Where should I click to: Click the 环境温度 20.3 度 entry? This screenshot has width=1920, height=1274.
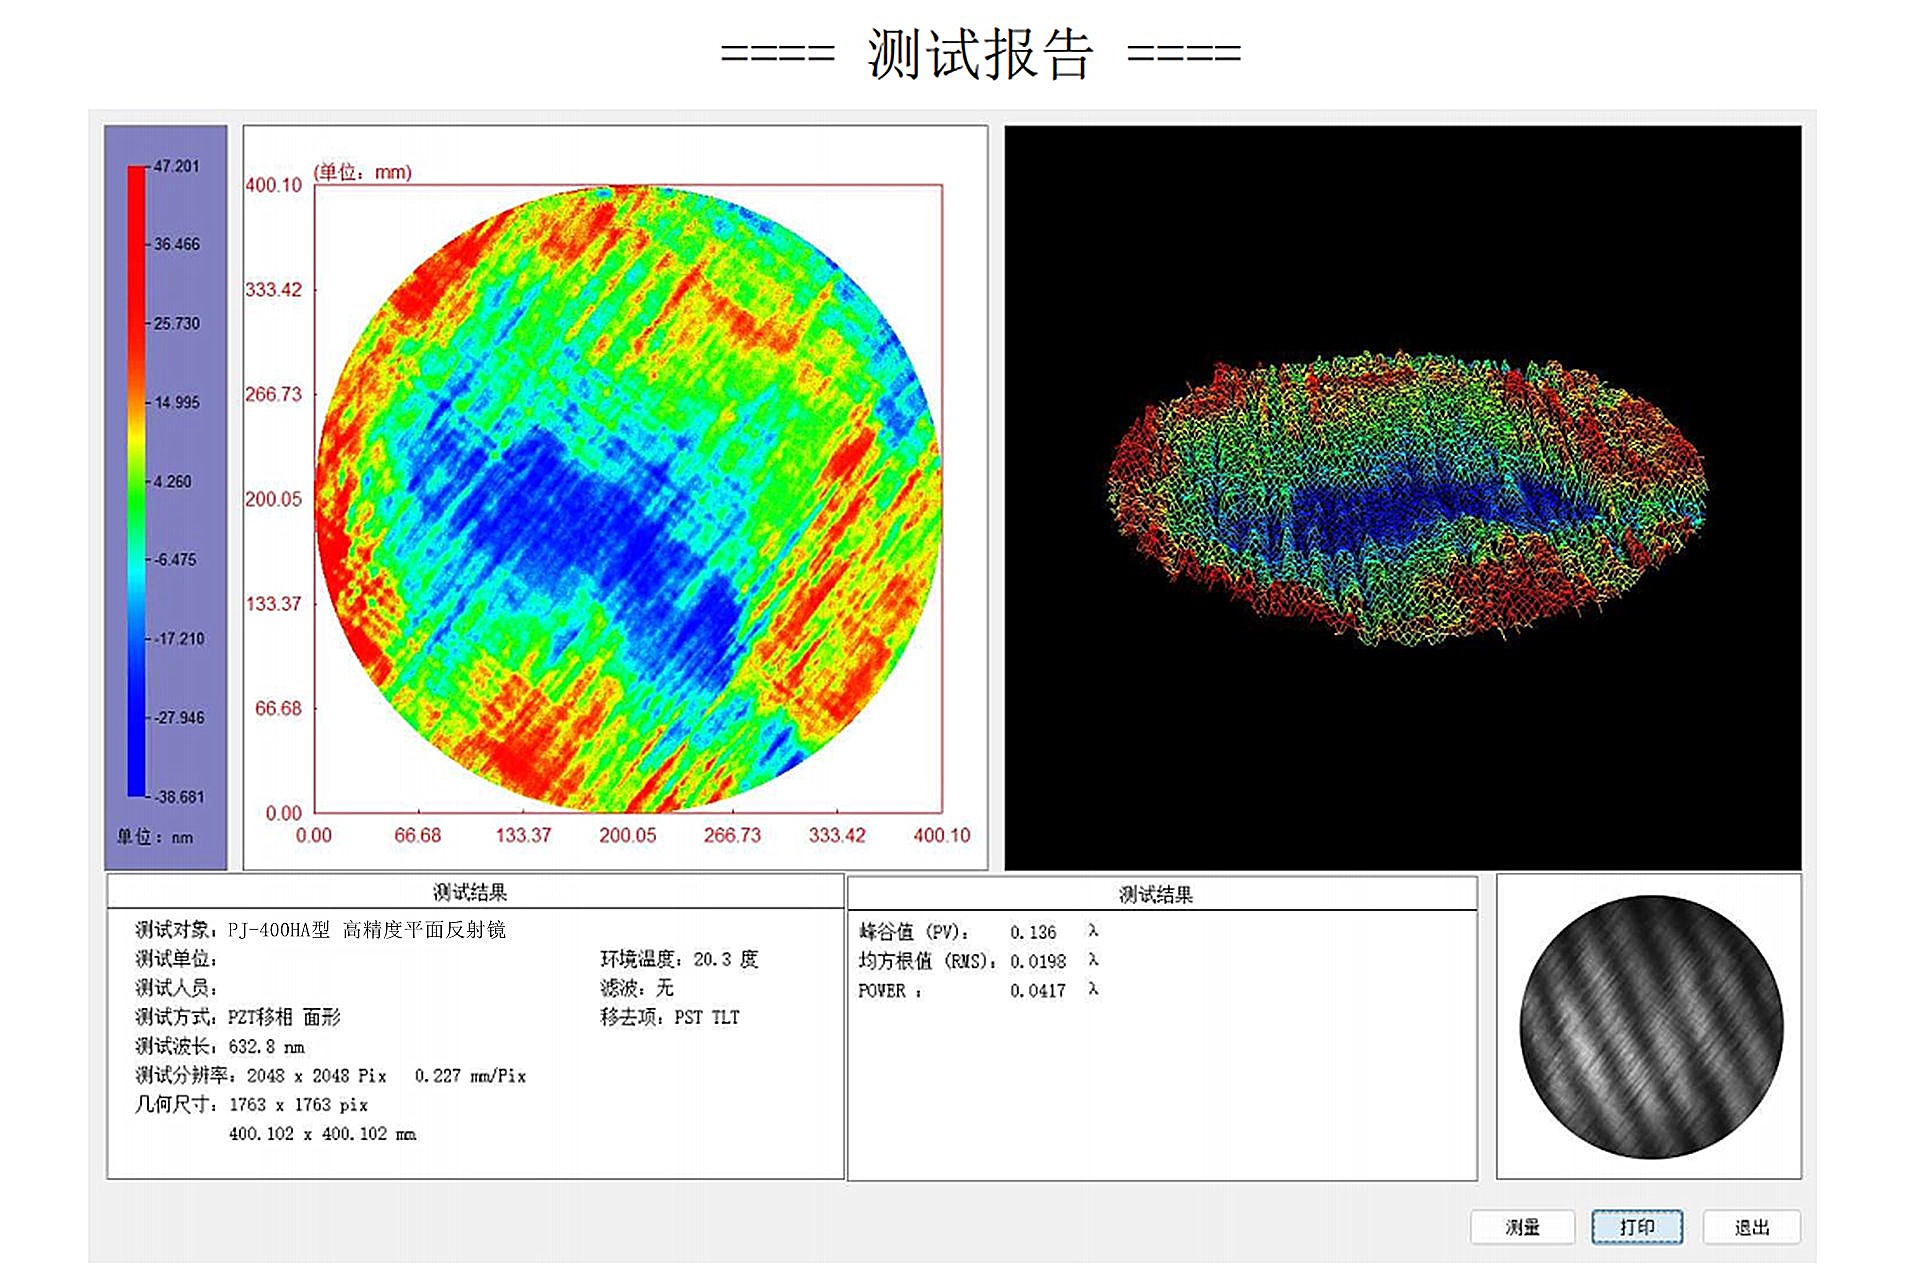(x=678, y=959)
